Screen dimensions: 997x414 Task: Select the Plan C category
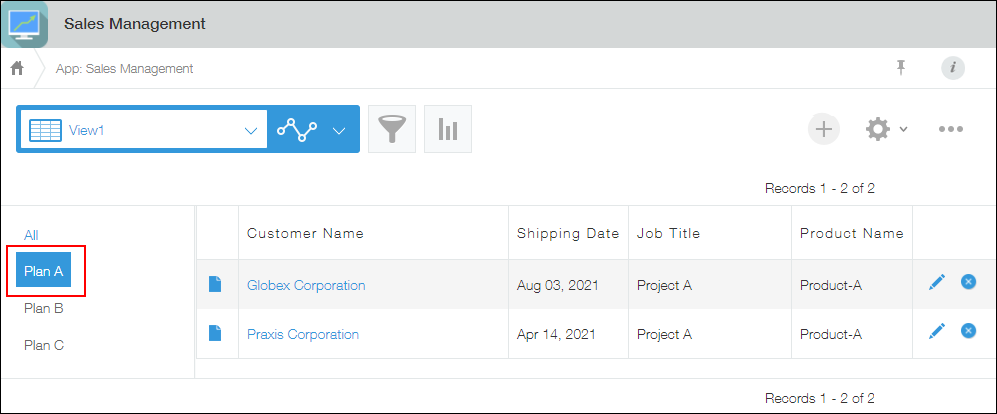point(44,345)
